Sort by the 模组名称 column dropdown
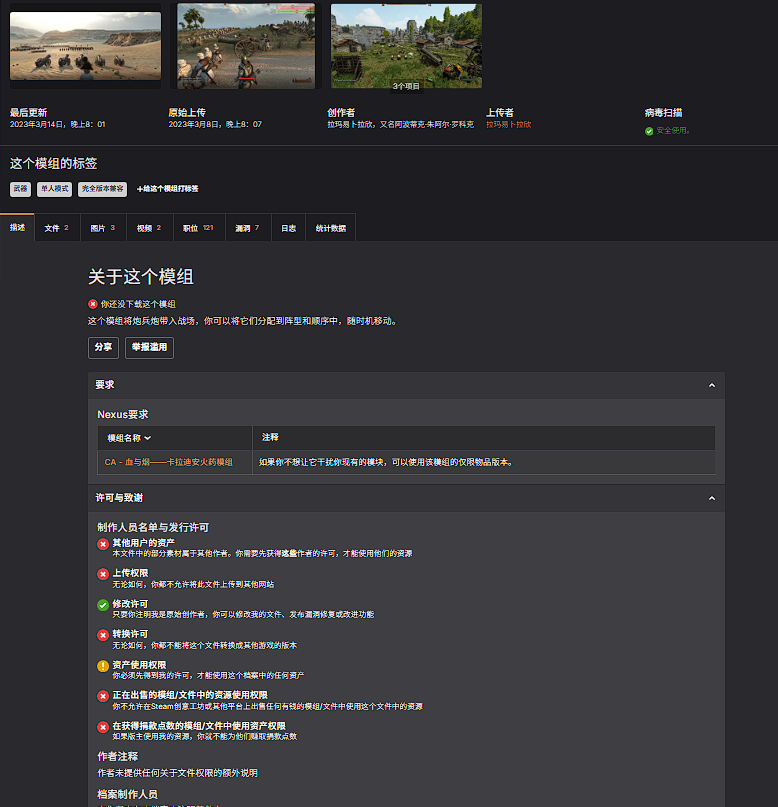This screenshot has width=778, height=807. click(x=129, y=438)
